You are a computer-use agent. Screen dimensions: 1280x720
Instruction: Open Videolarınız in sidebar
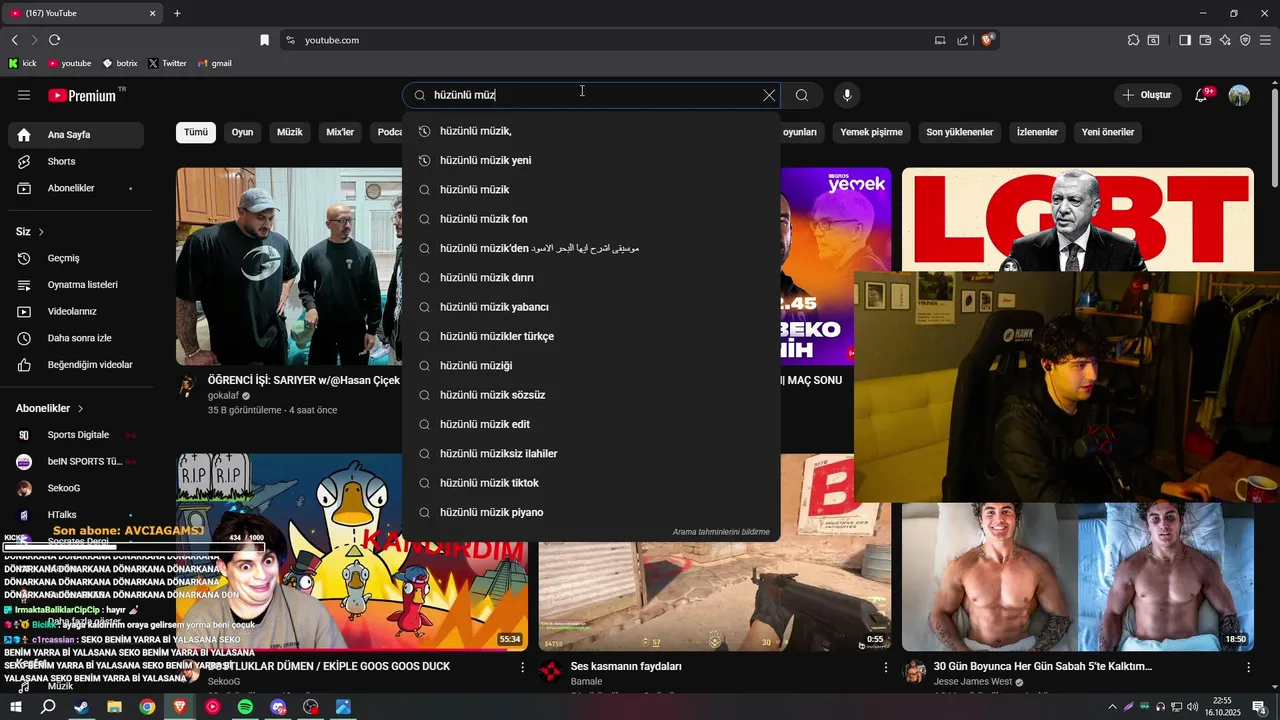point(76,311)
